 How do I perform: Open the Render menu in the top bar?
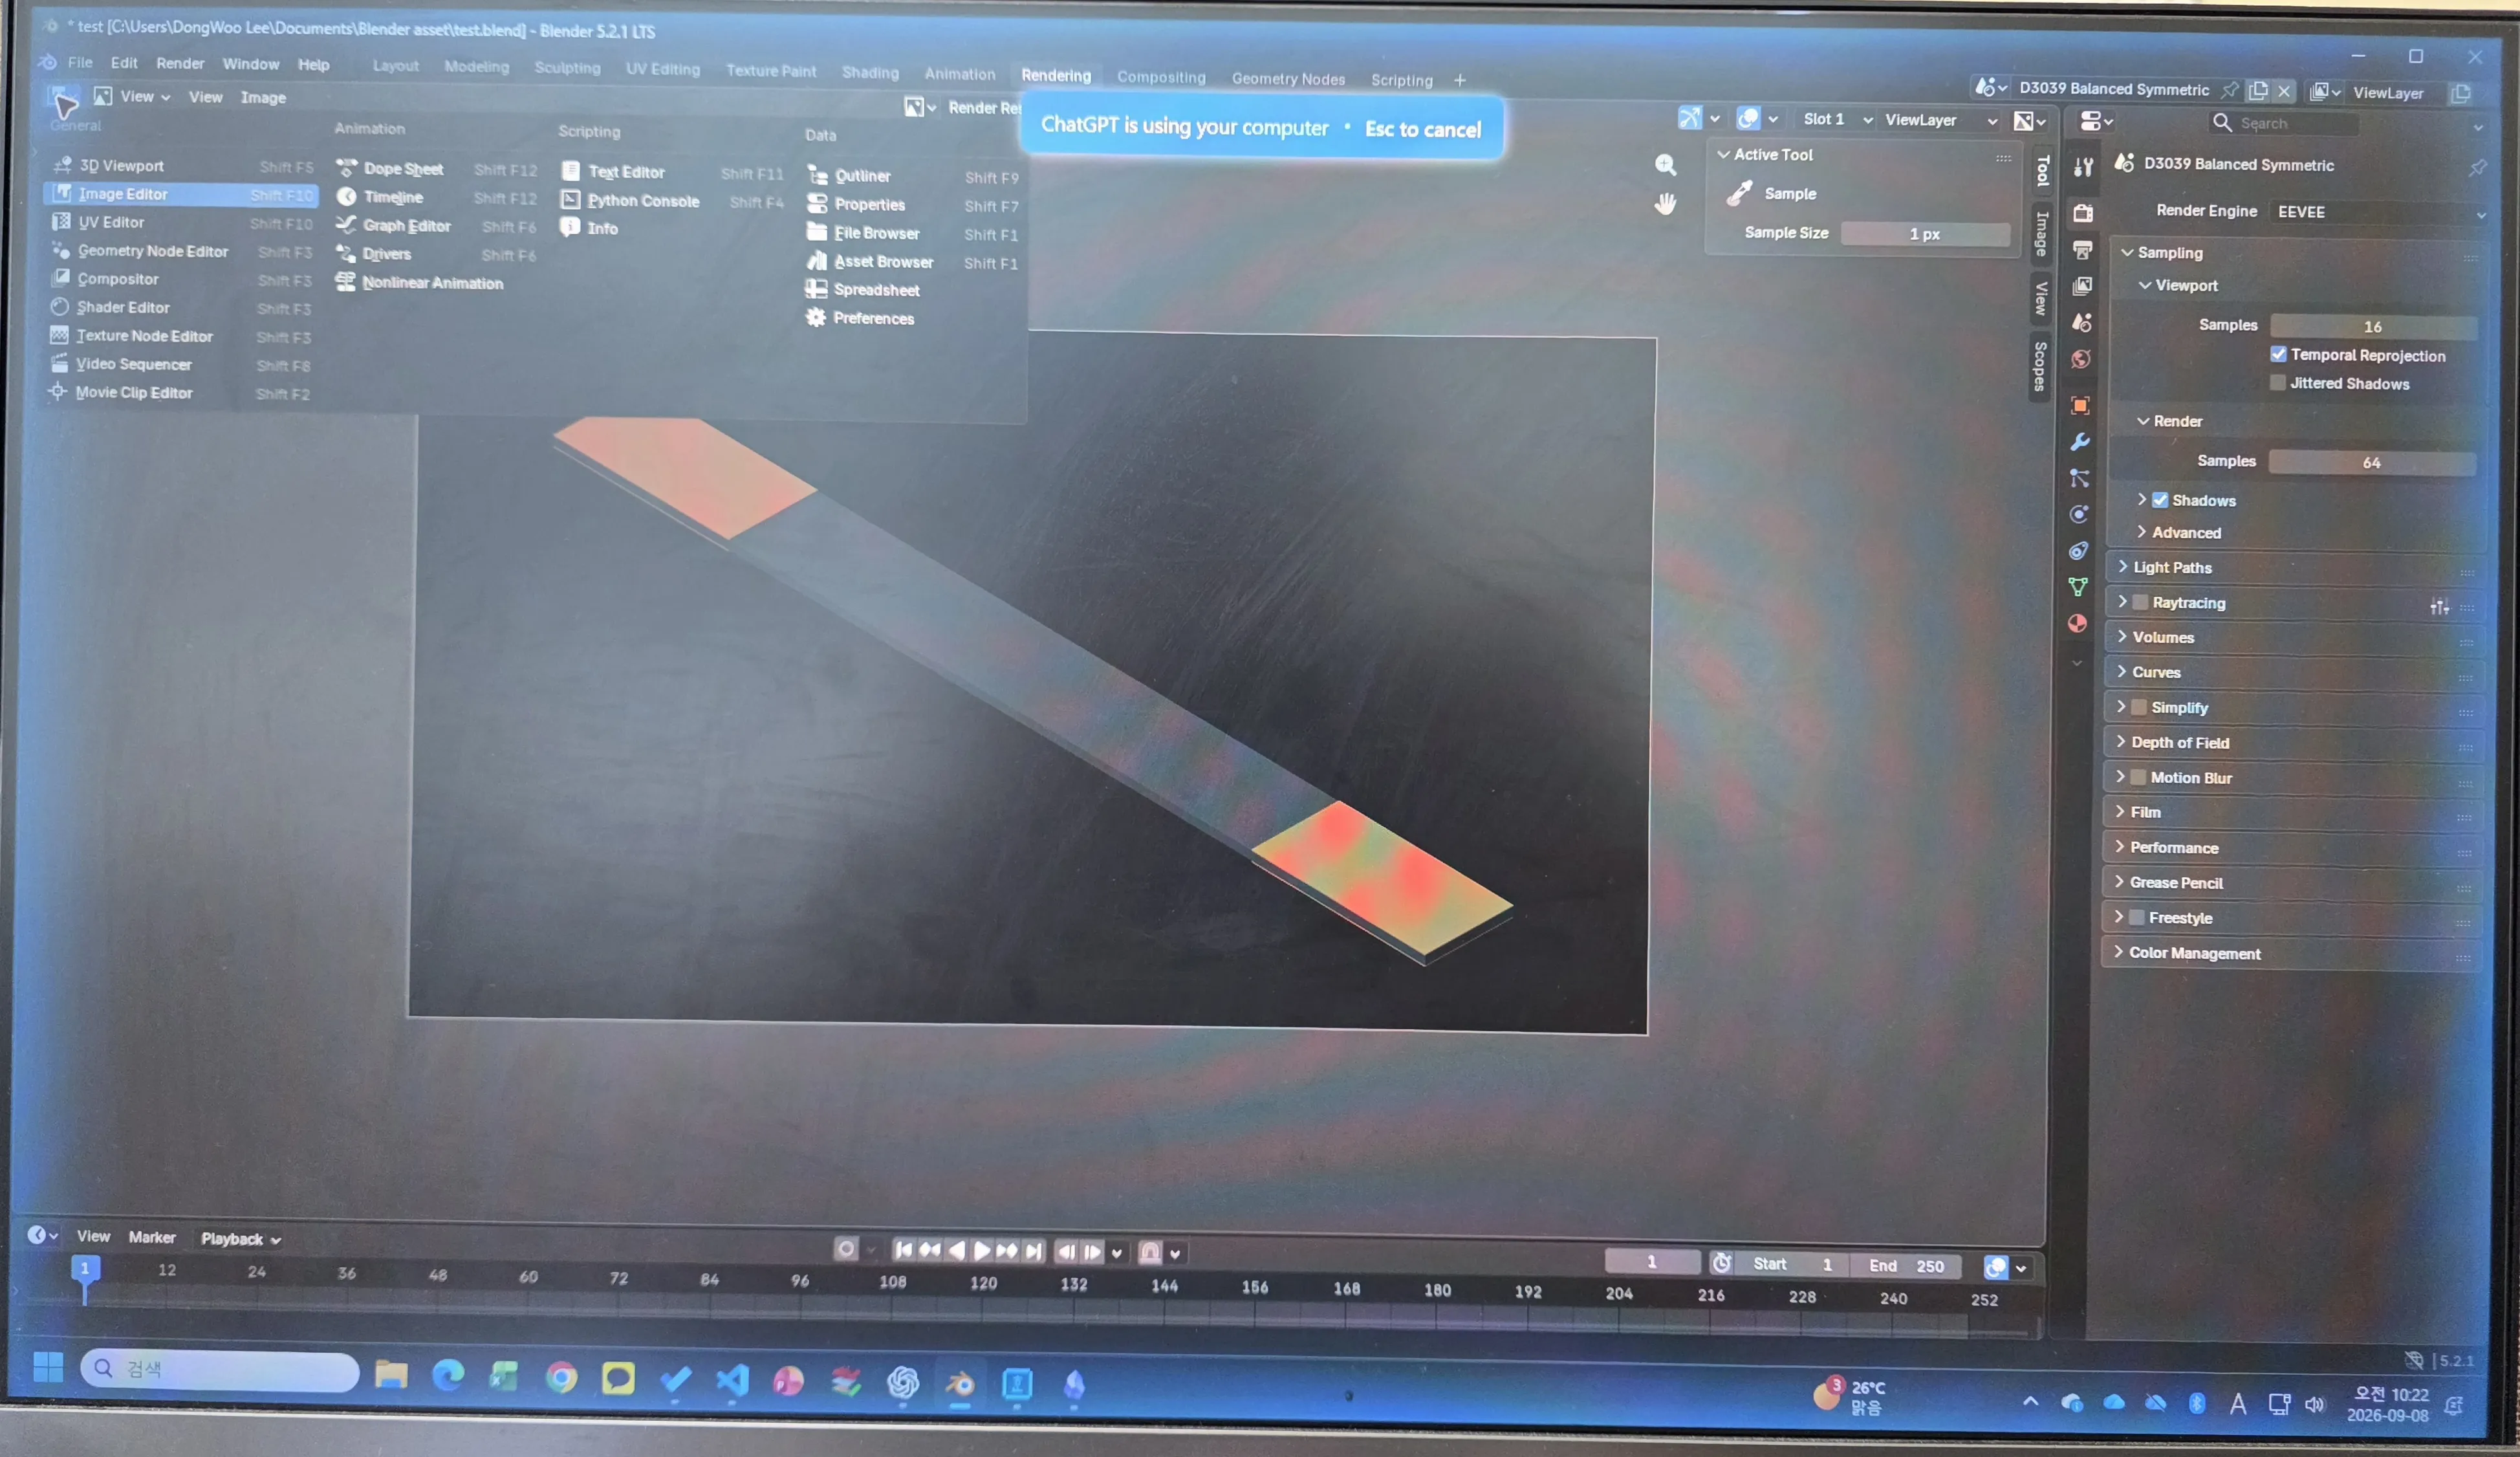point(180,63)
